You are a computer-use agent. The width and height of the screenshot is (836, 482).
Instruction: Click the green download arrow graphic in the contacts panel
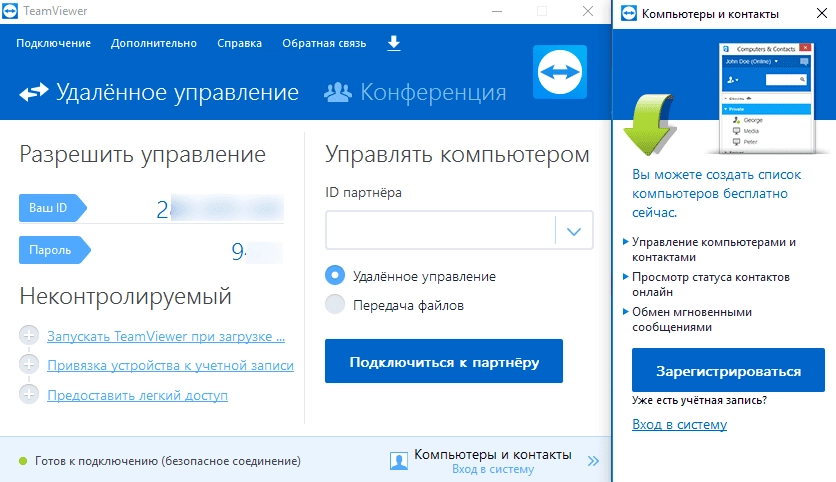point(649,125)
